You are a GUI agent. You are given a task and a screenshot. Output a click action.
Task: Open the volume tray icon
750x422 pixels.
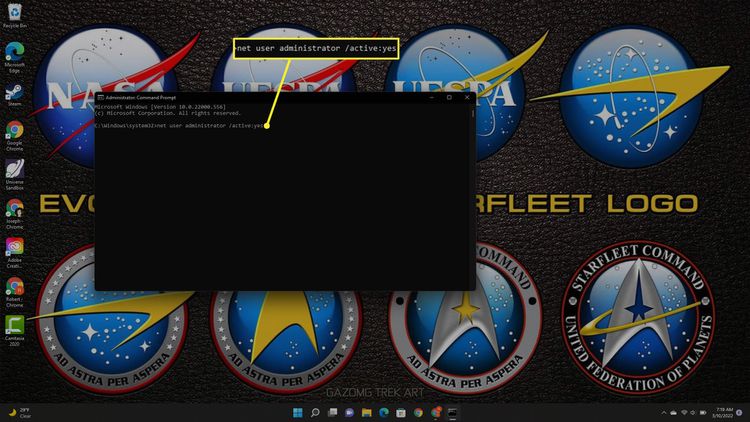tap(693, 412)
